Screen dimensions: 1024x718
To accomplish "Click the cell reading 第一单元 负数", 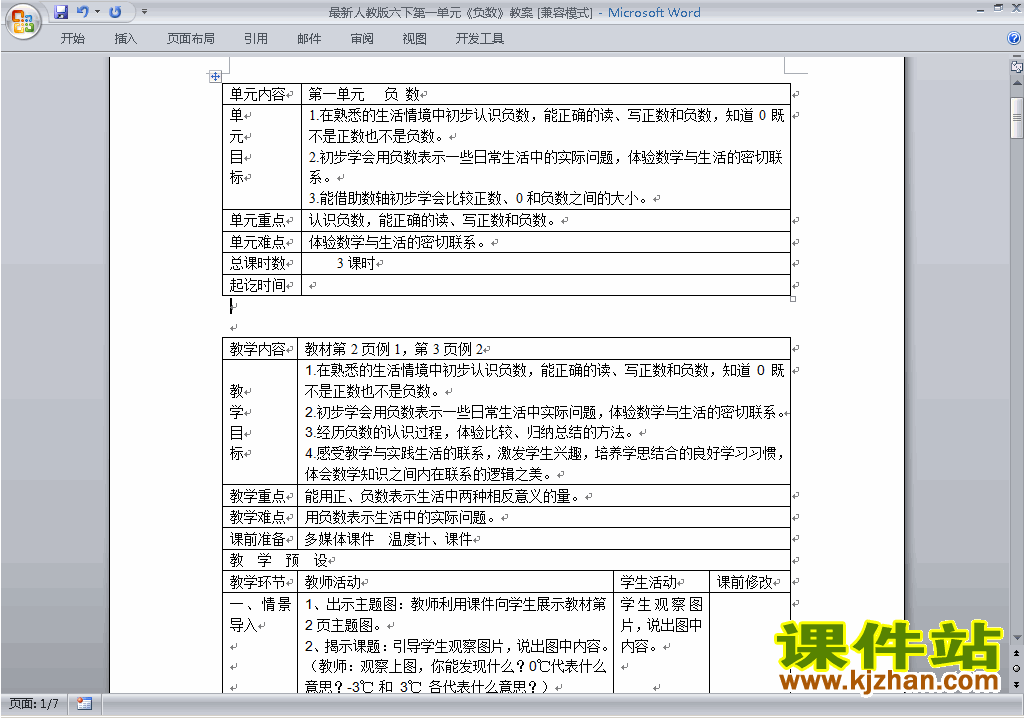I will click(x=546, y=94).
